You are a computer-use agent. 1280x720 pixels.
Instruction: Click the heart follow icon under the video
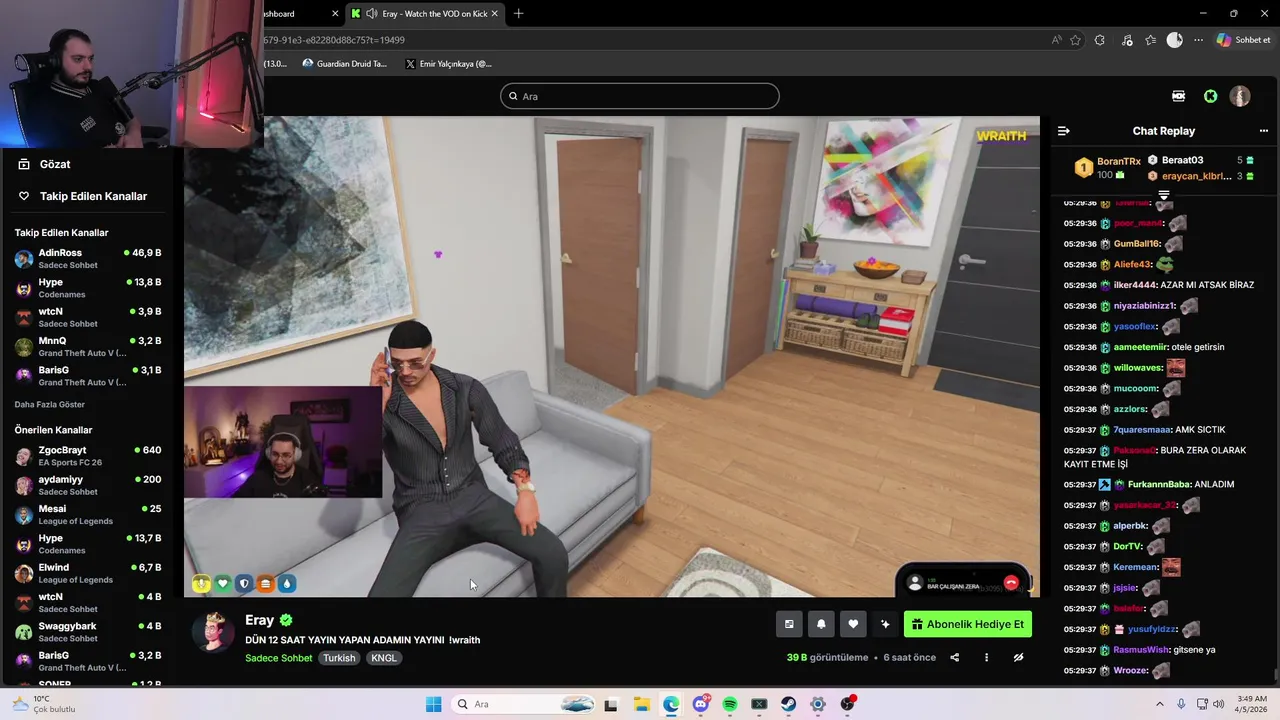point(853,624)
